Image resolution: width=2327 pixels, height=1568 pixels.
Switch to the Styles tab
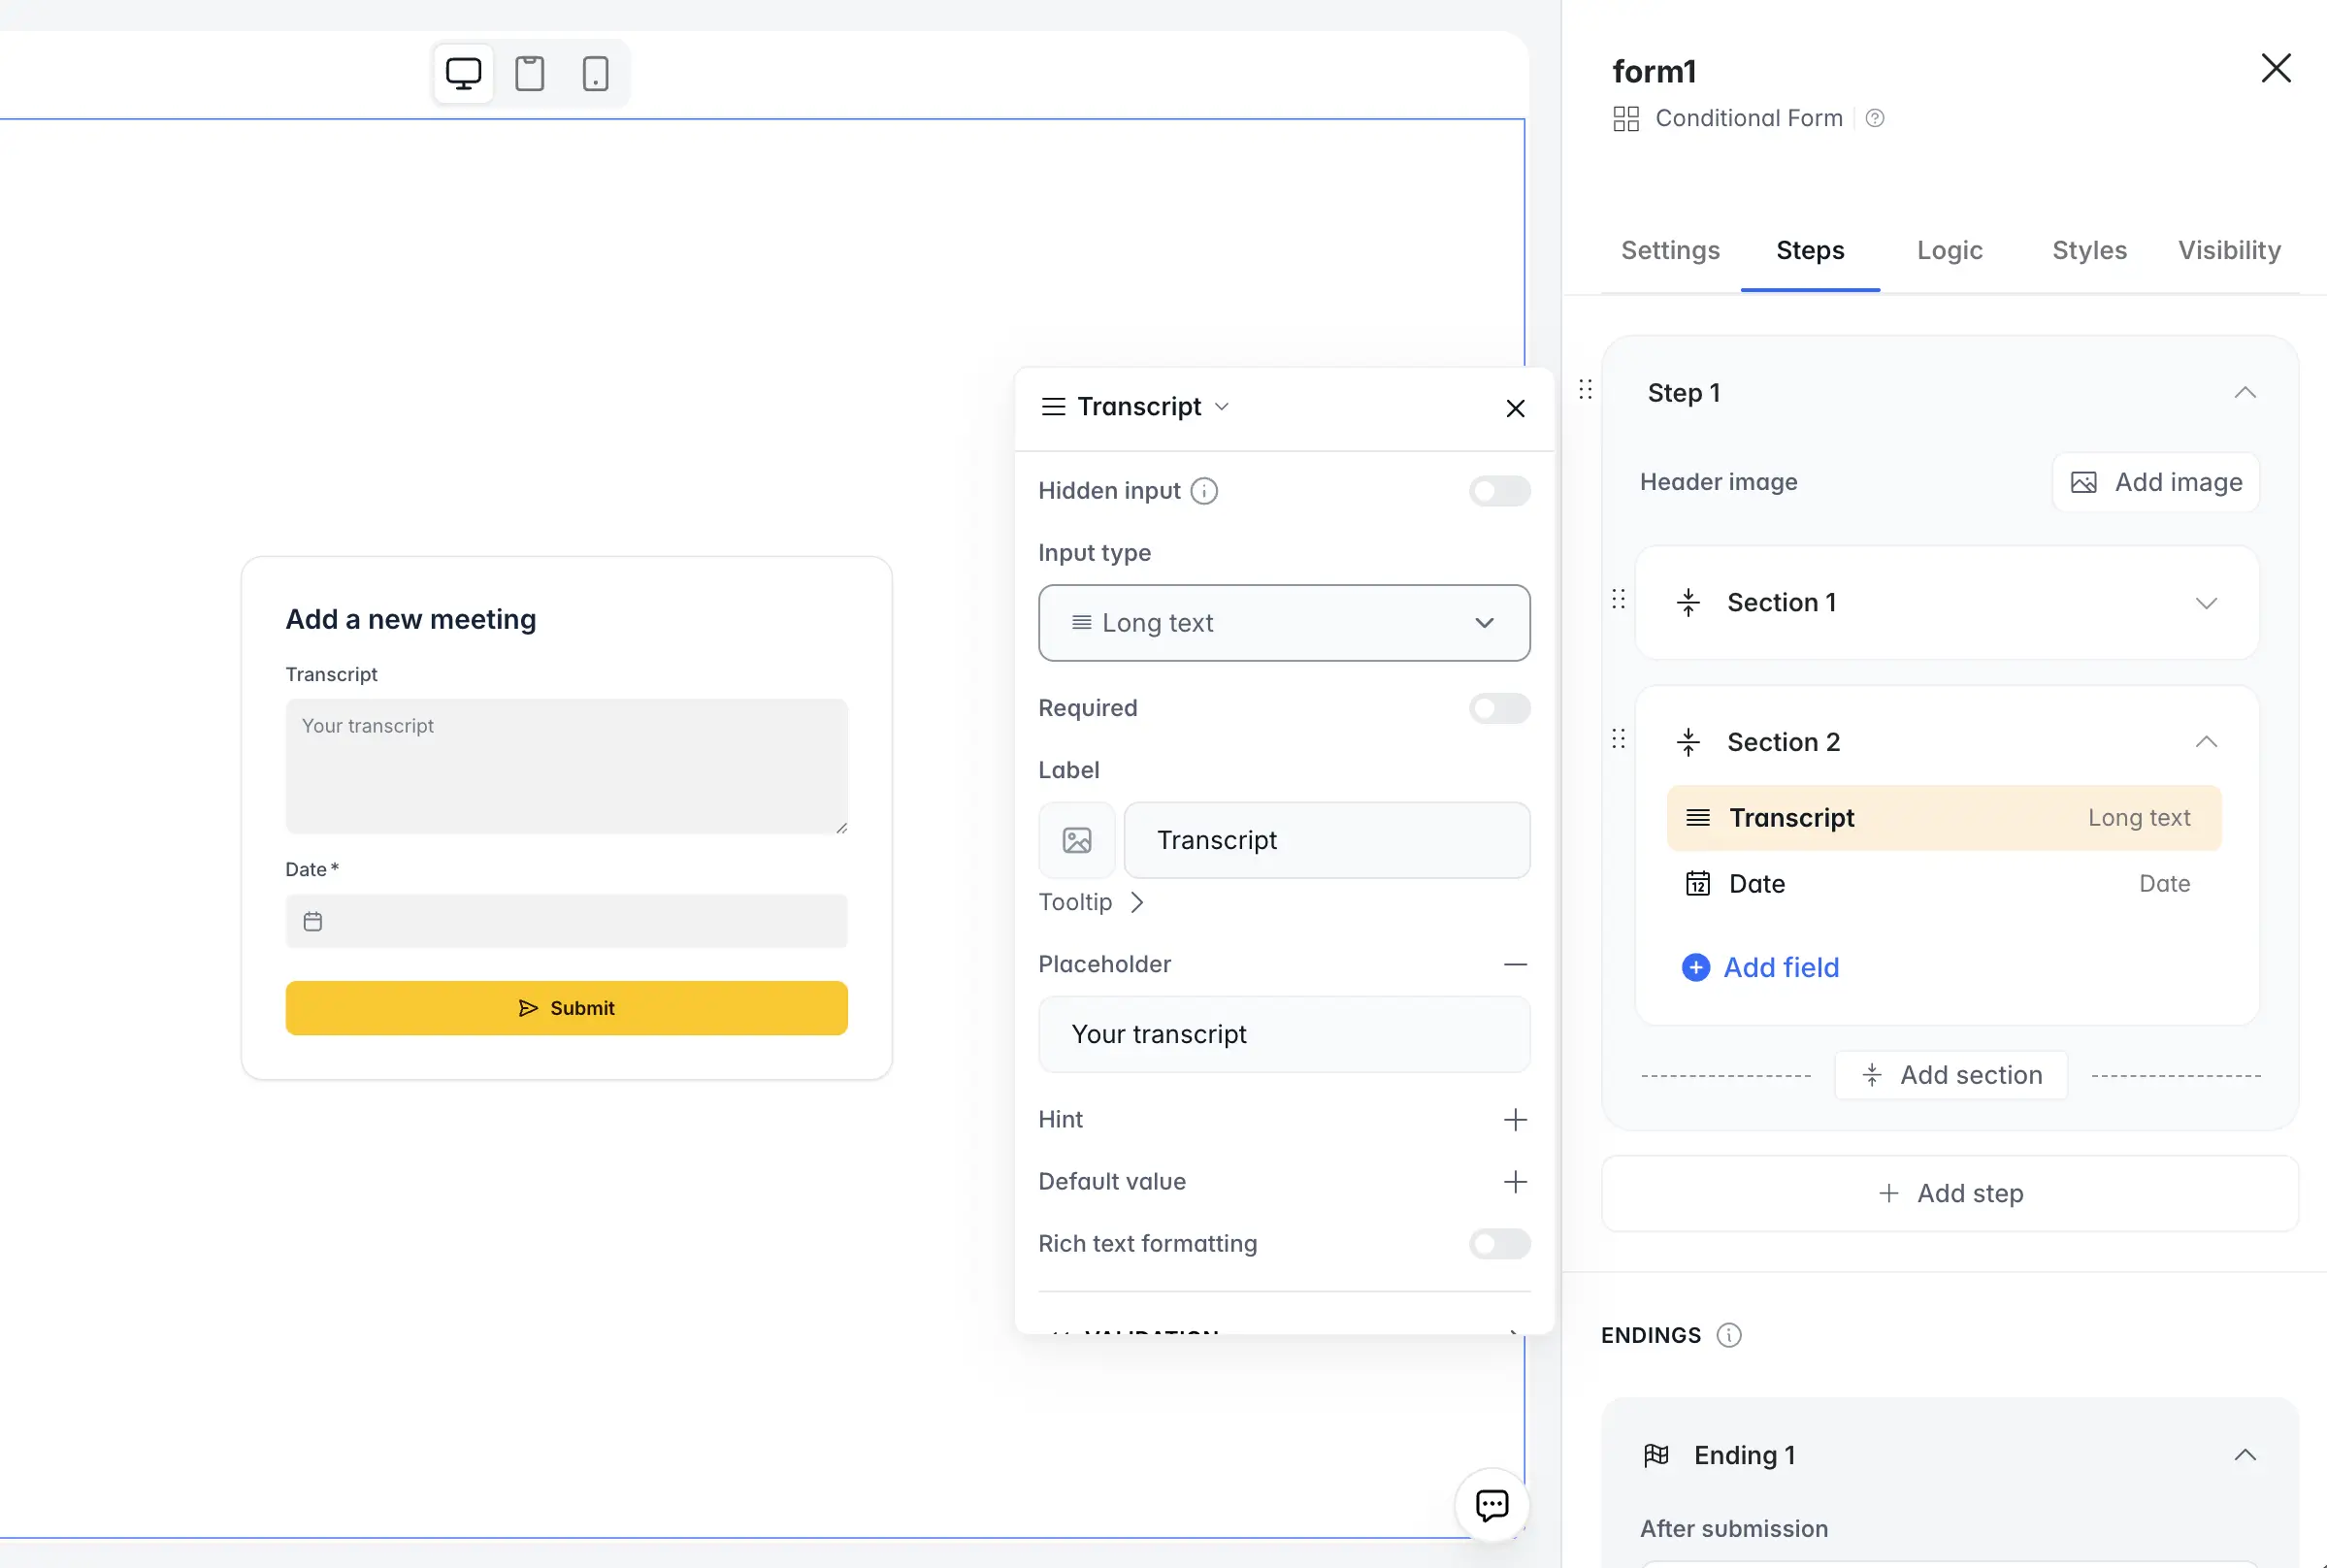(x=2089, y=250)
